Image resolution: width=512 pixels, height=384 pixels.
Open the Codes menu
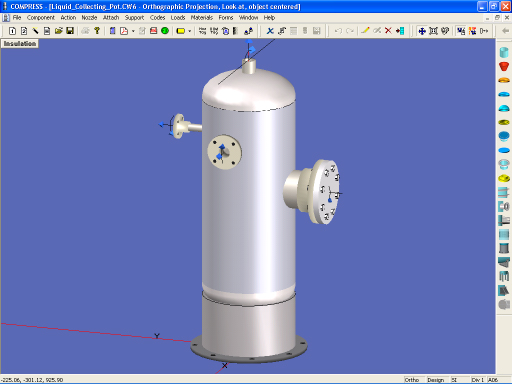[157, 18]
